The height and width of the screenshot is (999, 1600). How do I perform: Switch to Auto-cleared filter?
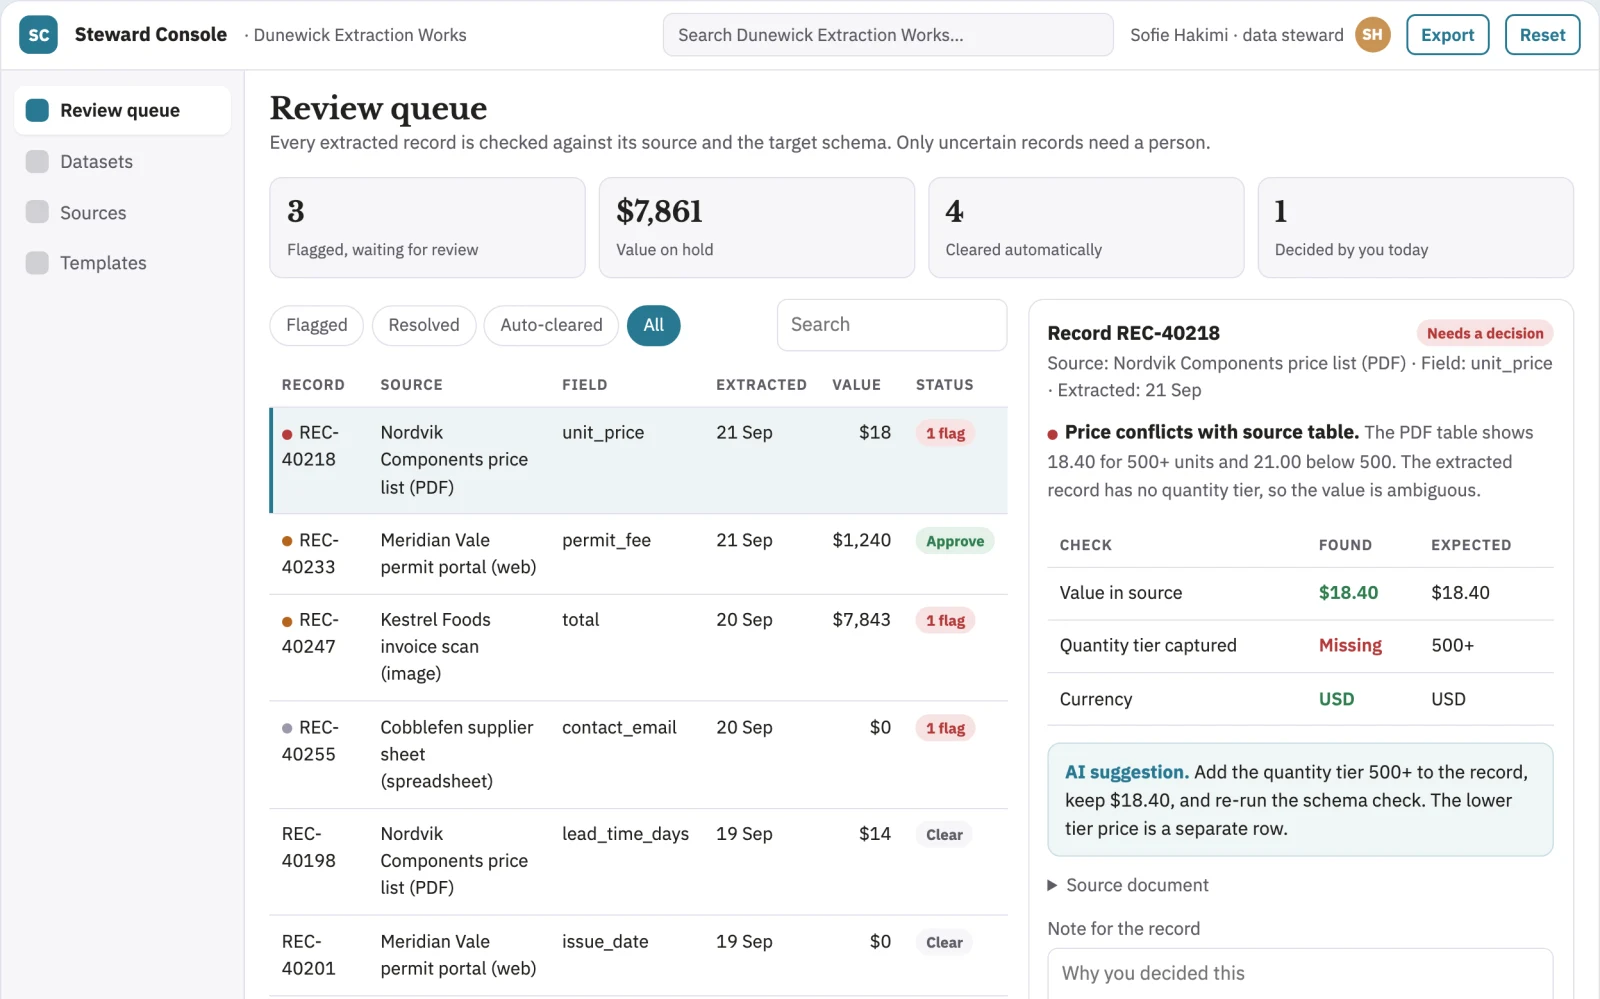point(551,325)
